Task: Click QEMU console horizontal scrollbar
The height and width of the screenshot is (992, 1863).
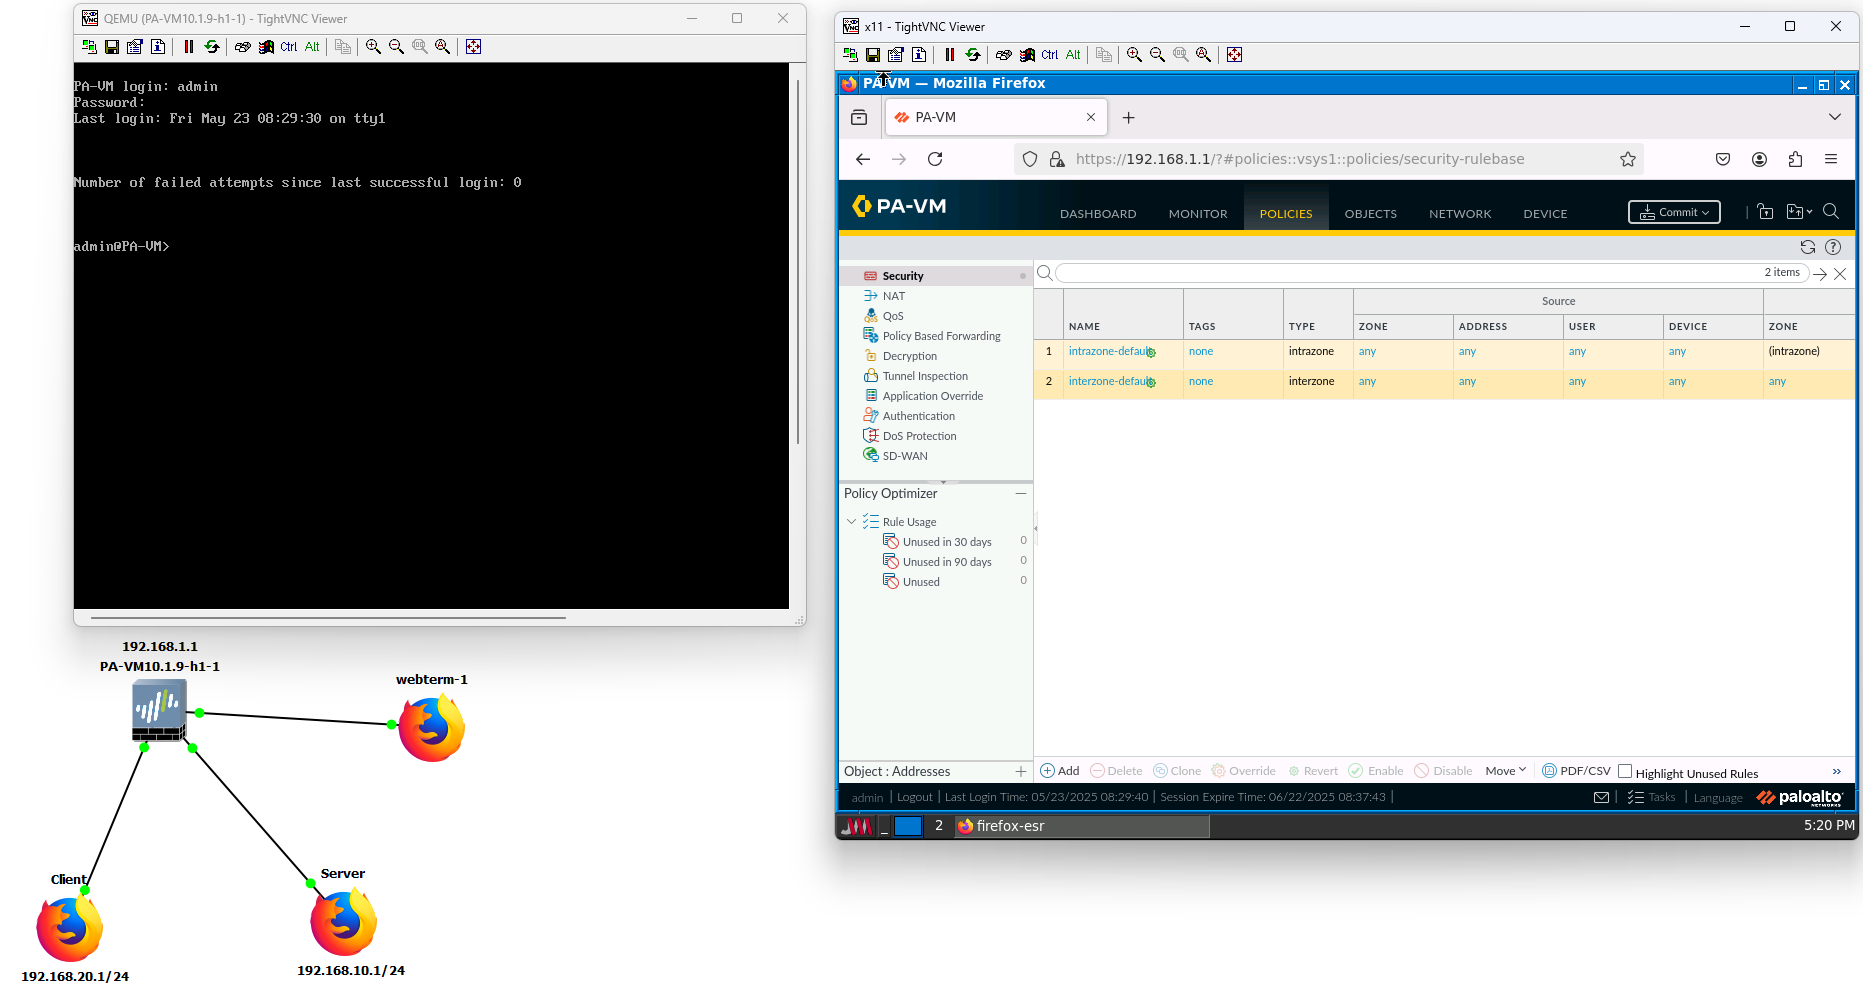Action: (328, 618)
